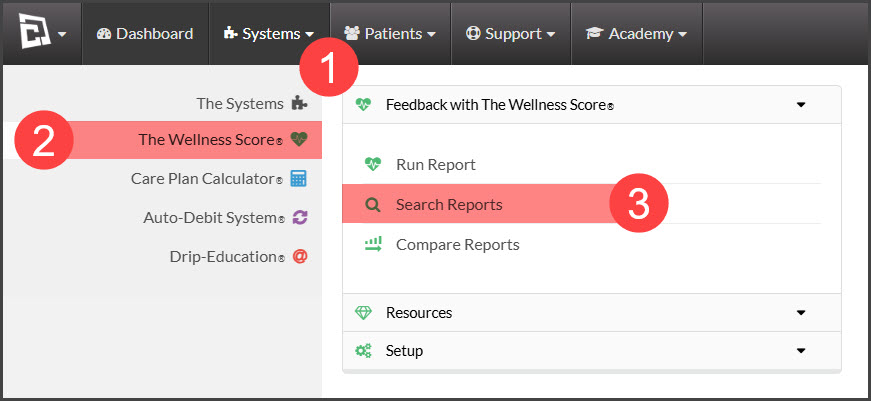Image resolution: width=871 pixels, height=401 pixels.
Task: Open the Academy dropdown menu
Action: click(637, 34)
